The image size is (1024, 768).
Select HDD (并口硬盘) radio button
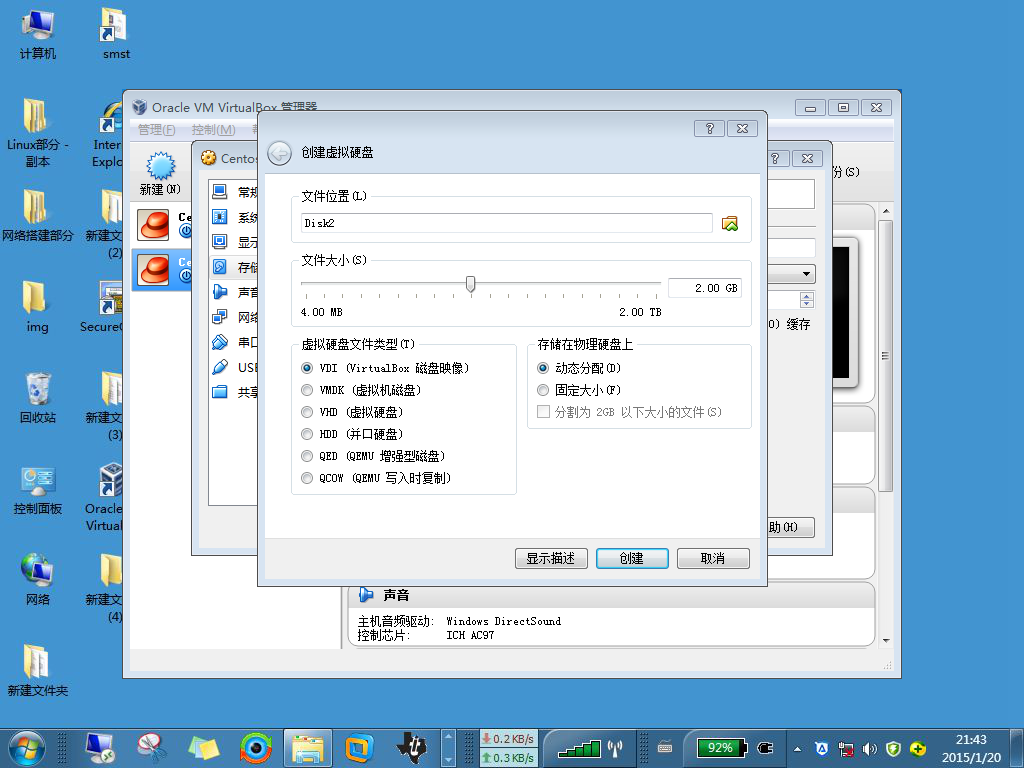(x=307, y=434)
